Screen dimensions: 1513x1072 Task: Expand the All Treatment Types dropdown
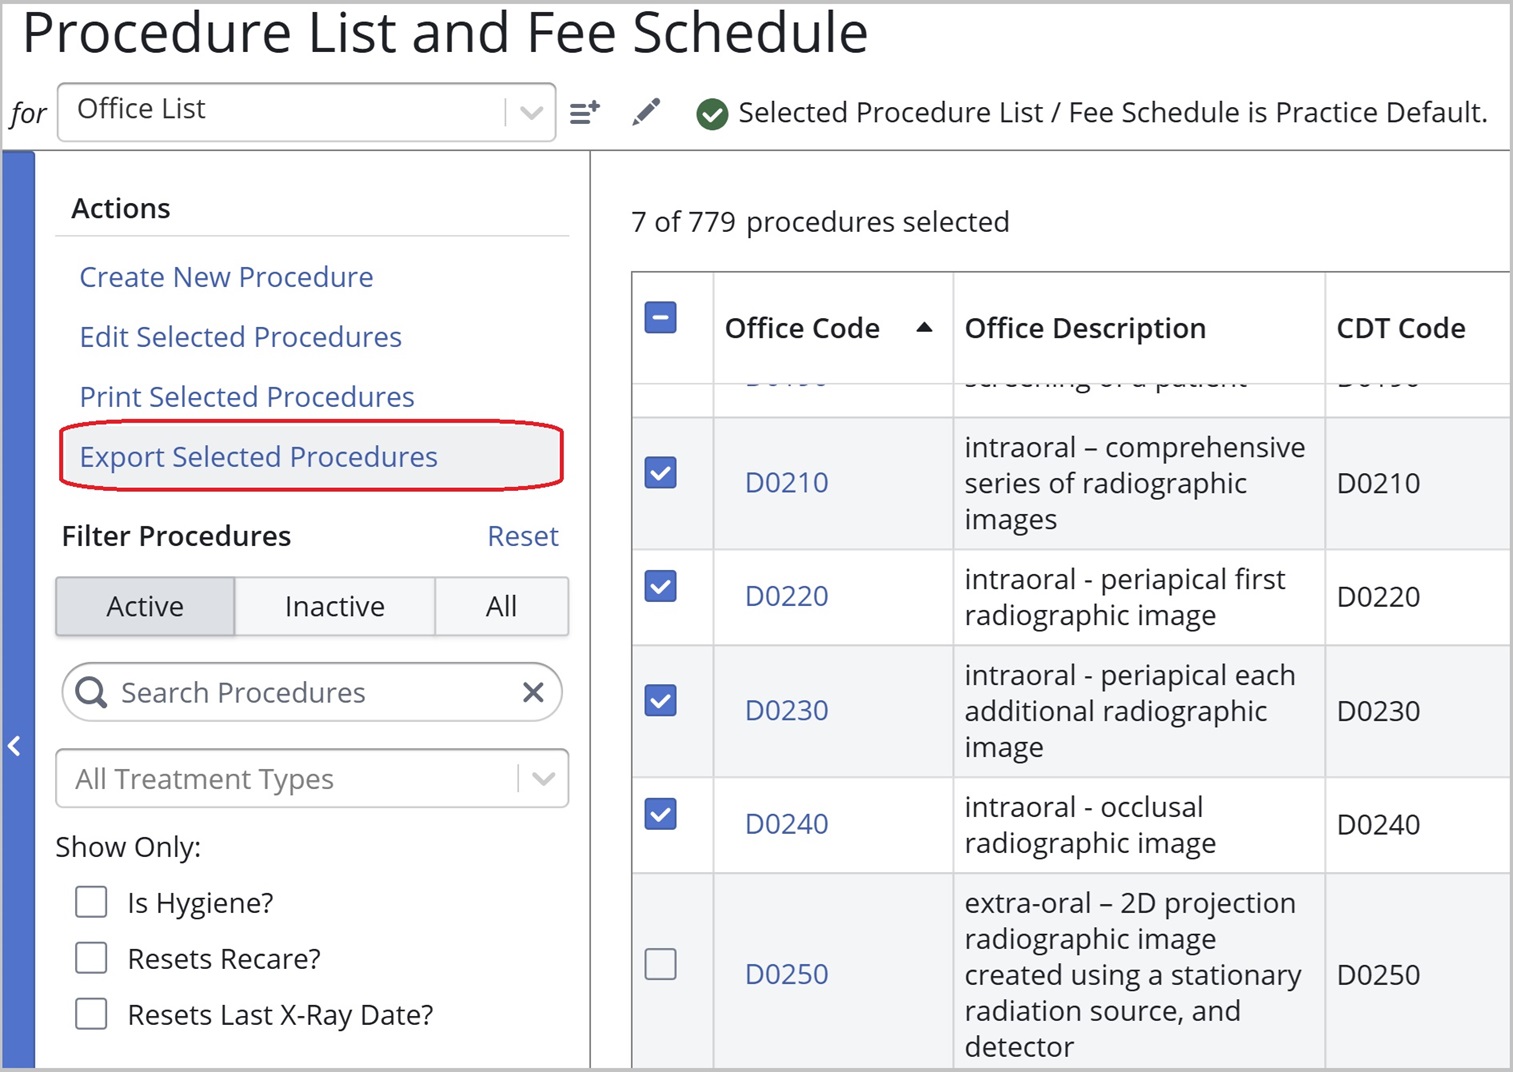click(x=542, y=778)
